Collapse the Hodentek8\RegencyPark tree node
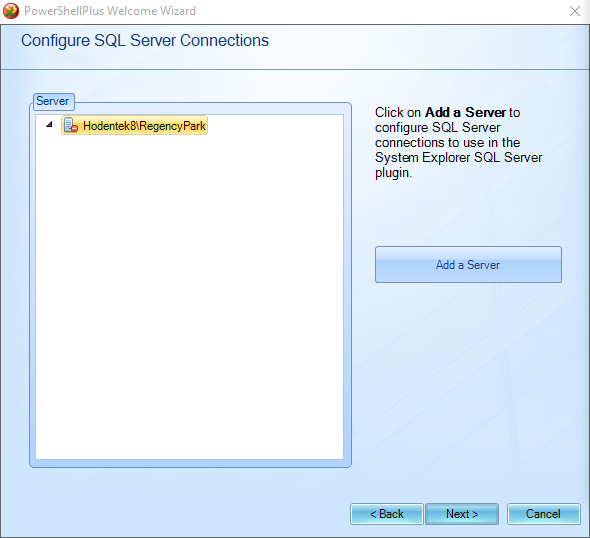 point(49,125)
